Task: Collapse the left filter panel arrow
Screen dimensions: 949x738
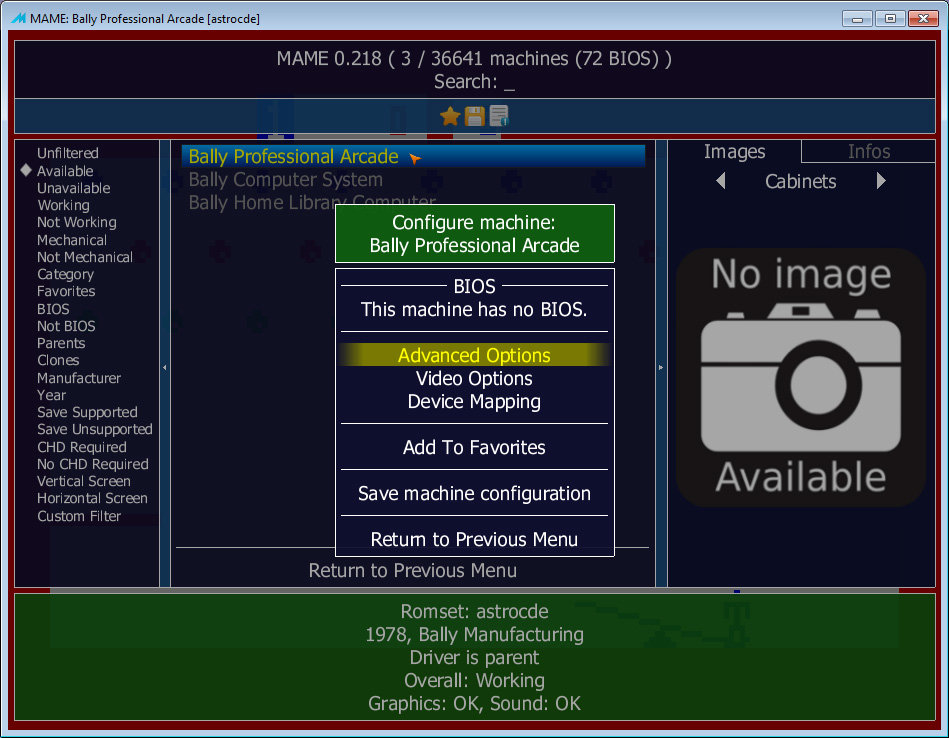Action: (x=165, y=367)
